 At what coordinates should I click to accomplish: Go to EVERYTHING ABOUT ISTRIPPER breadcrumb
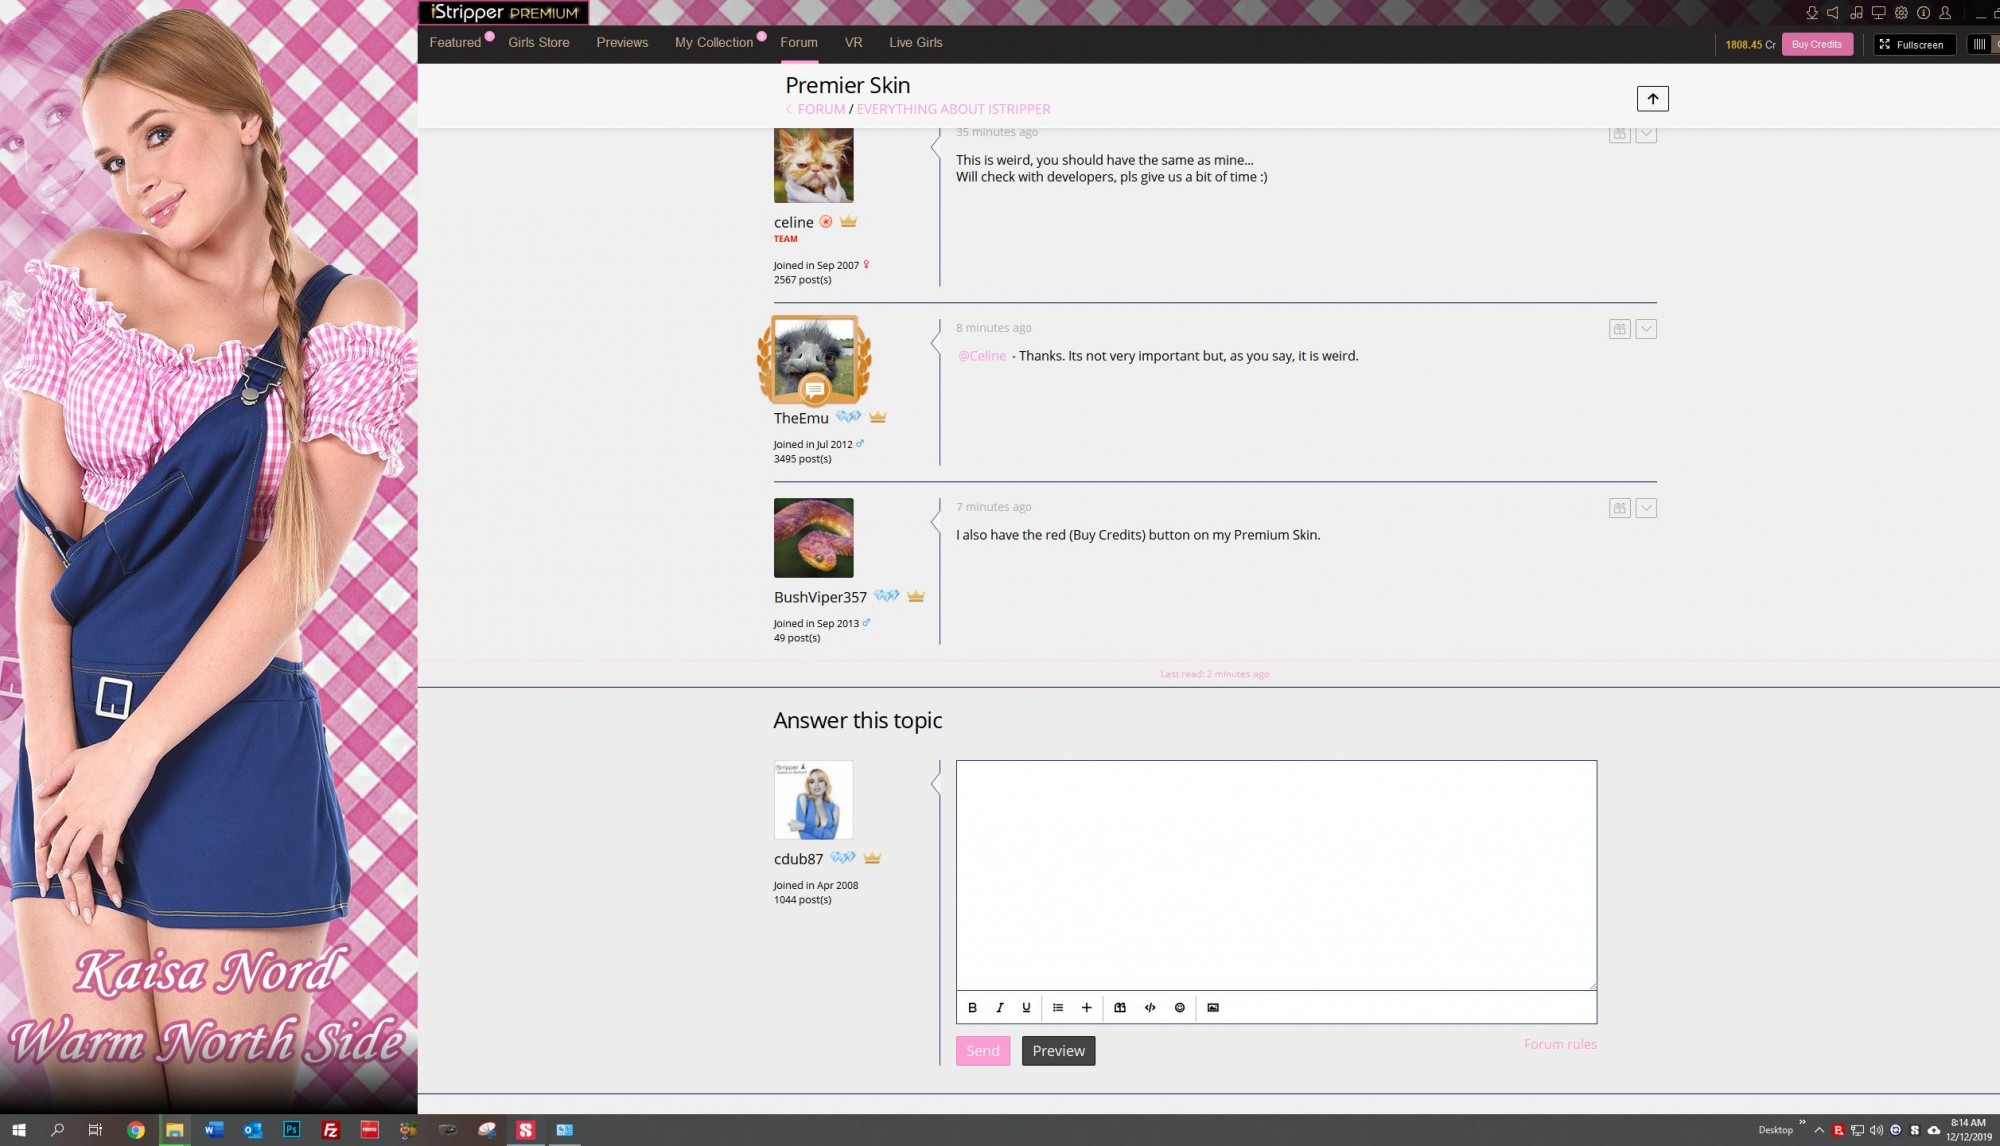pyautogui.click(x=953, y=109)
